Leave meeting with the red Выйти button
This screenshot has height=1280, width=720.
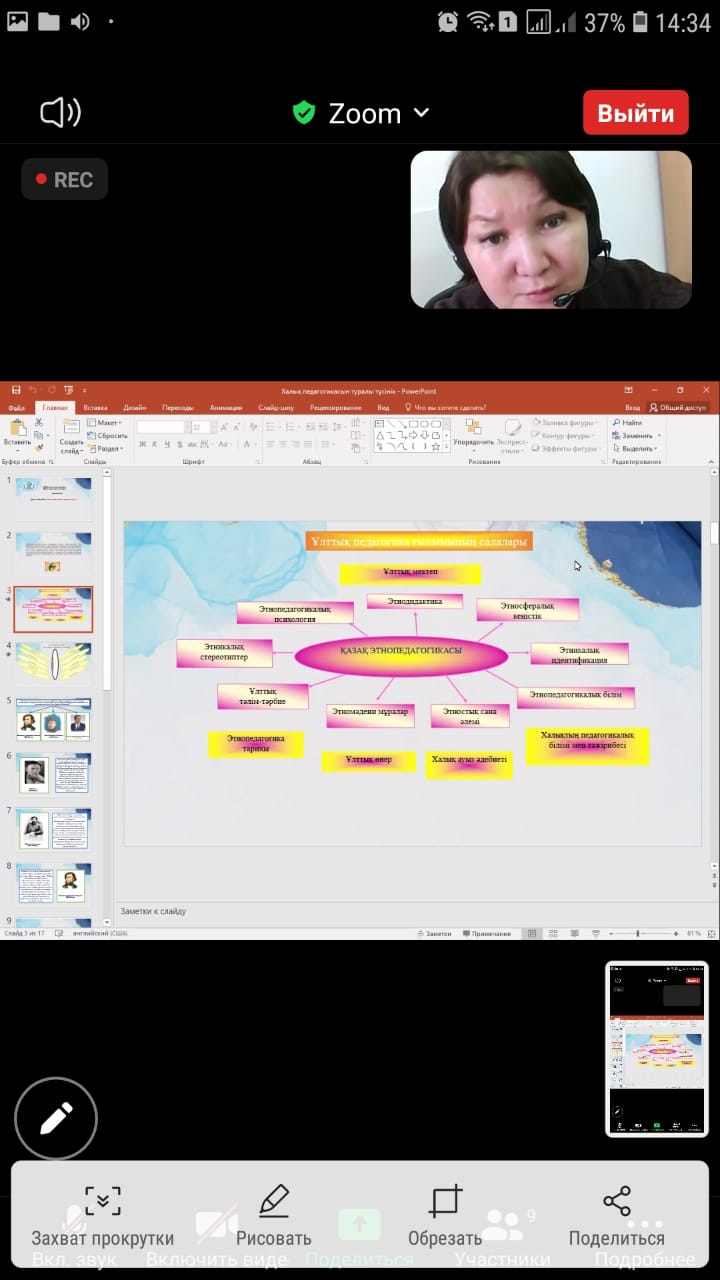tap(636, 112)
